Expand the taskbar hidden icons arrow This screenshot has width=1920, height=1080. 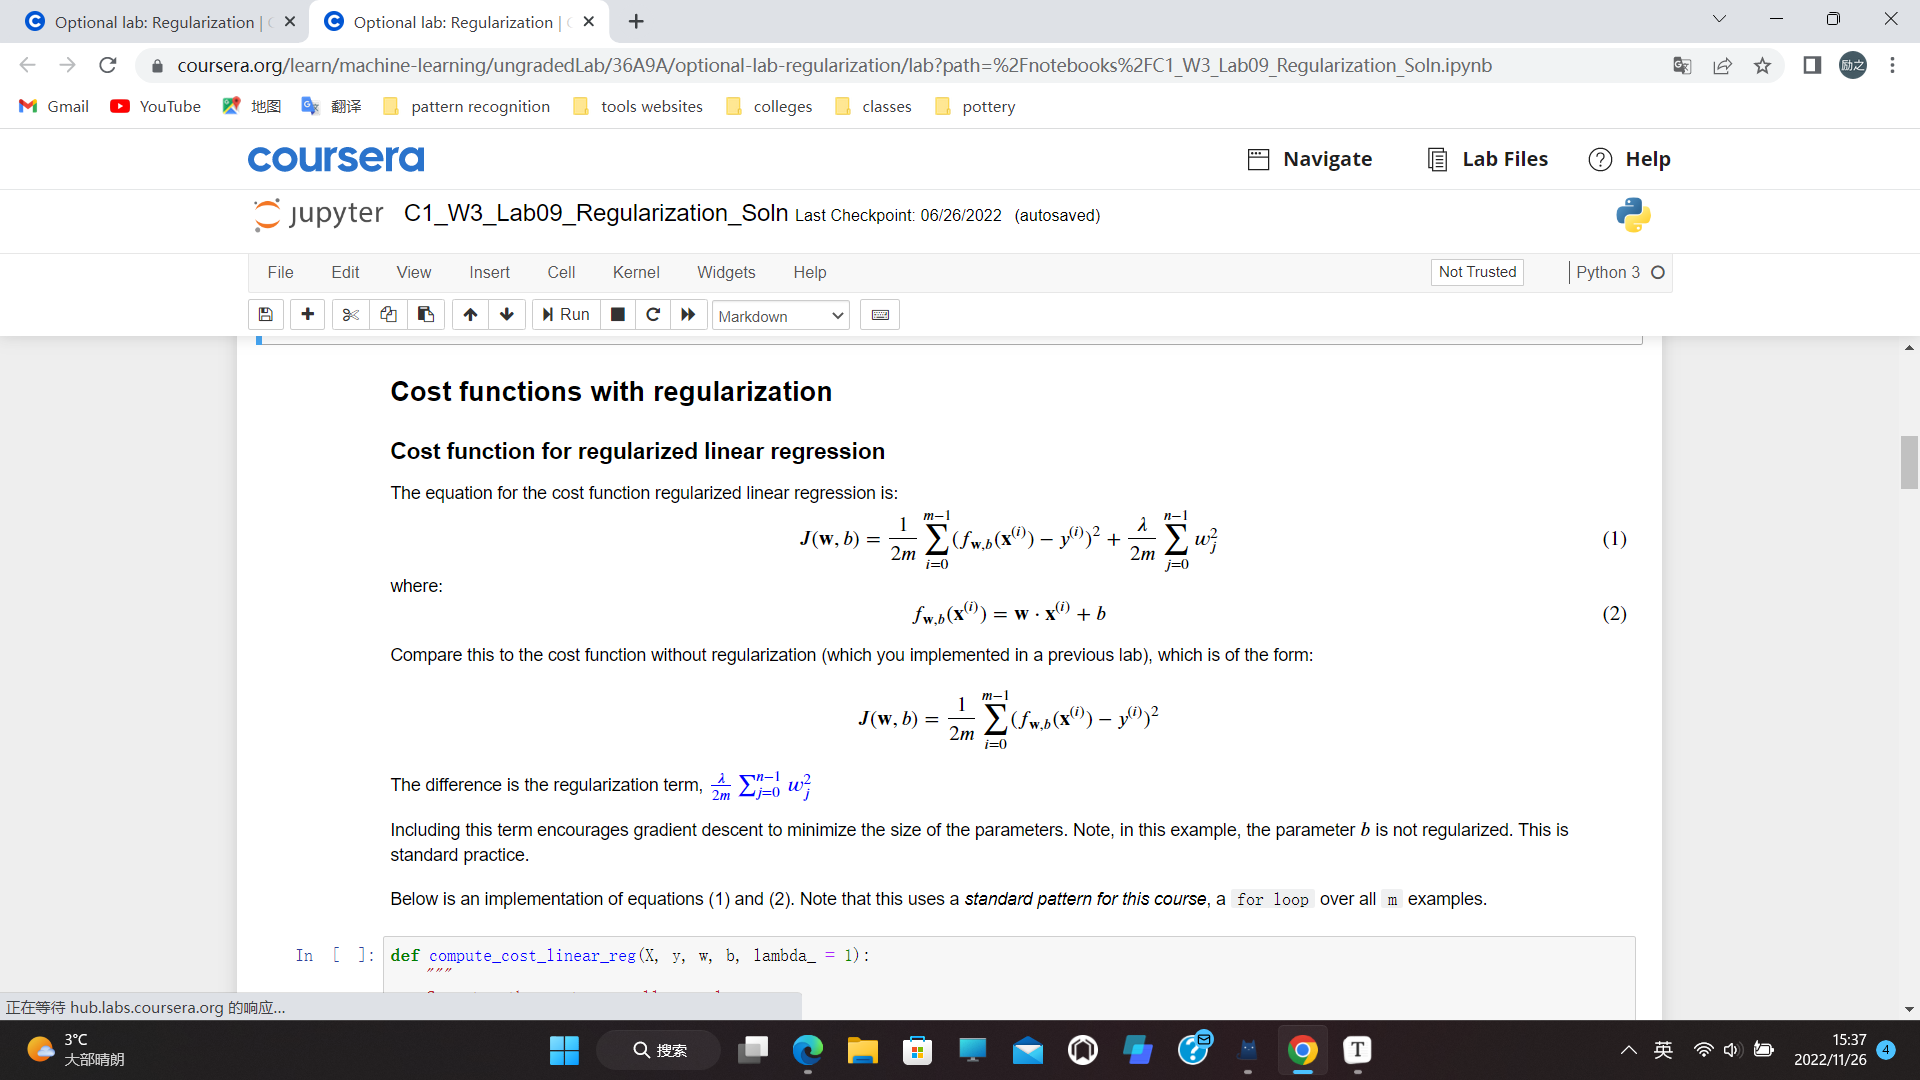1627,1050
